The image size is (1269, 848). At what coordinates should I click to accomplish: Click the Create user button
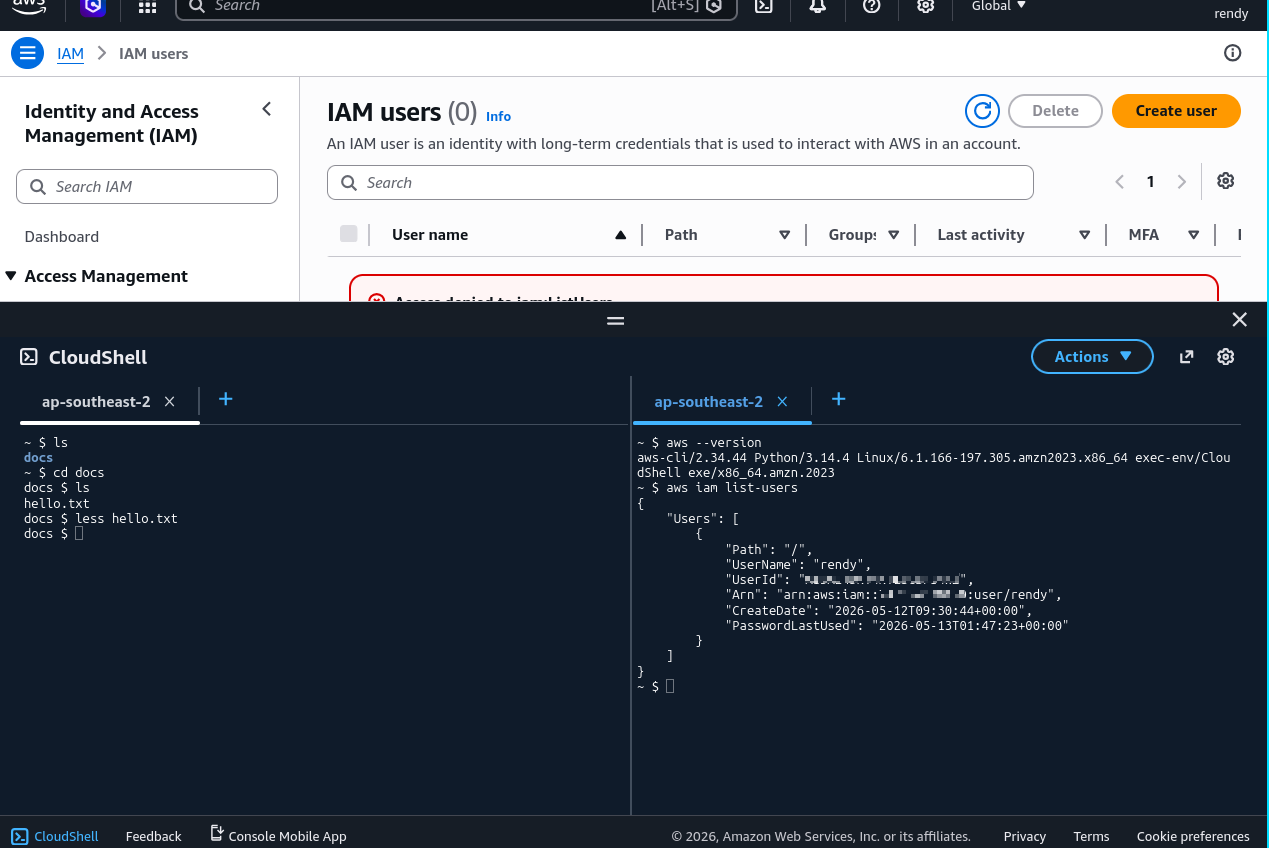coord(1176,111)
